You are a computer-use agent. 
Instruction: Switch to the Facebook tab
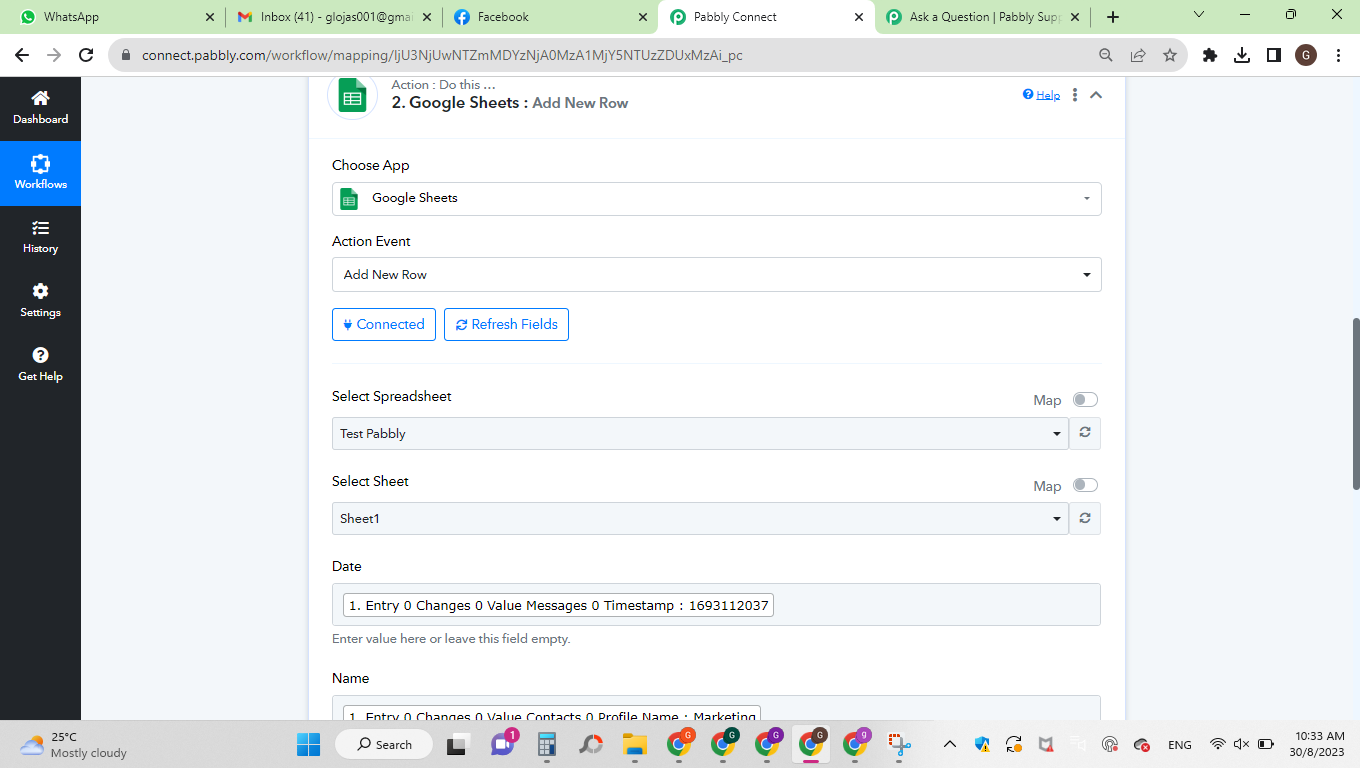point(548,17)
